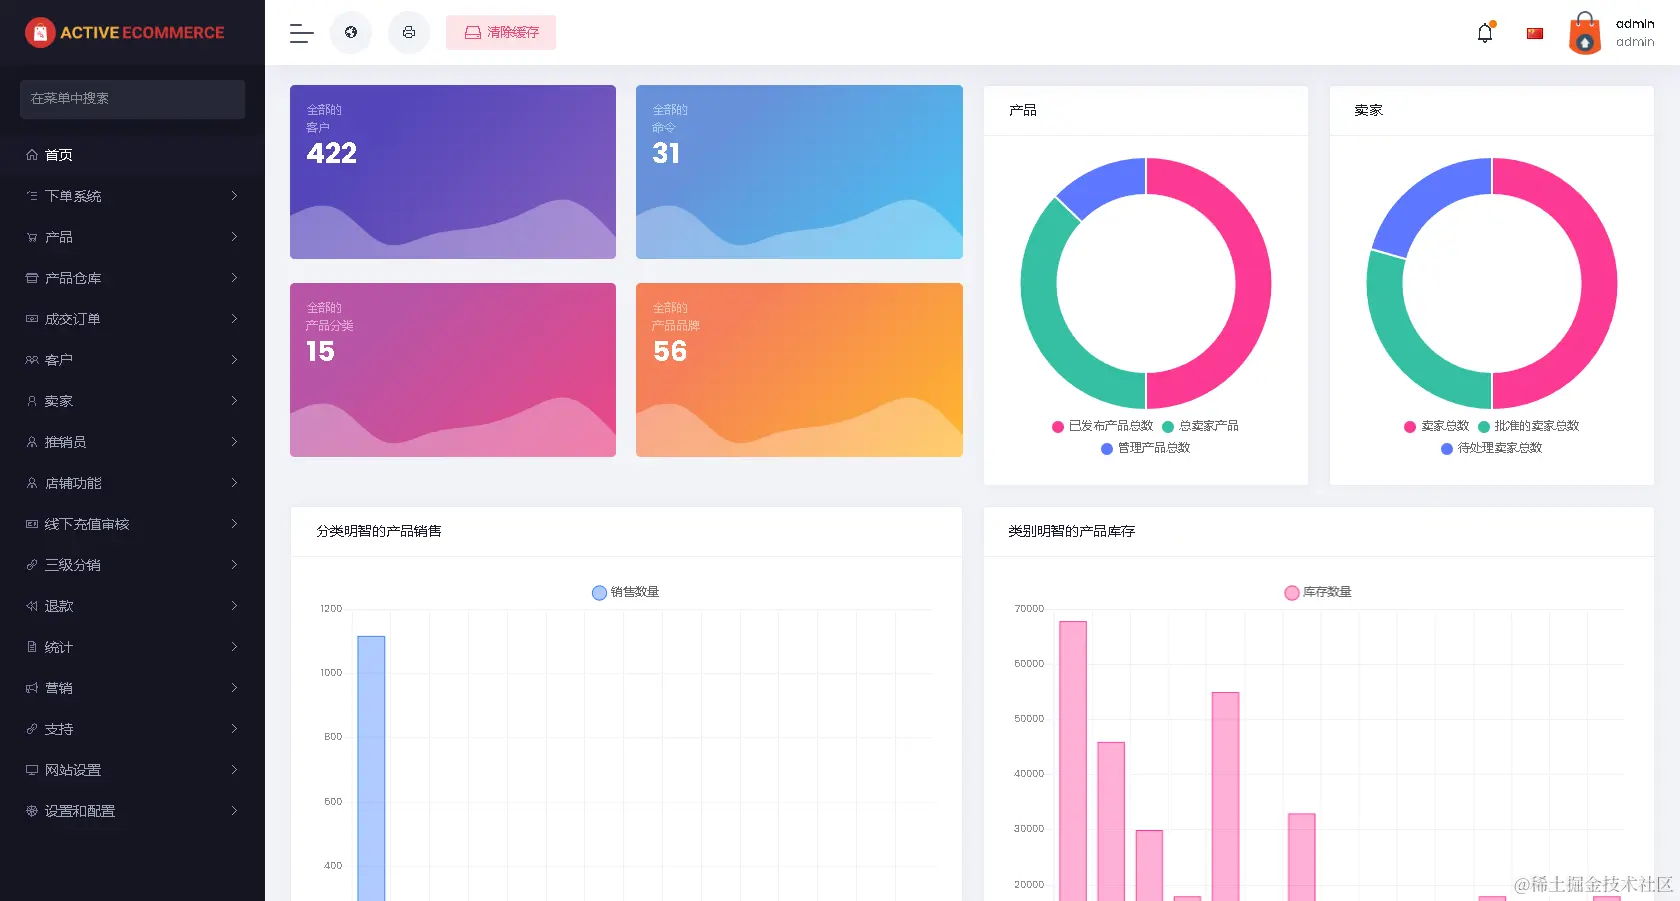Click the 客户 users icon
This screenshot has width=1680, height=901.
point(32,360)
